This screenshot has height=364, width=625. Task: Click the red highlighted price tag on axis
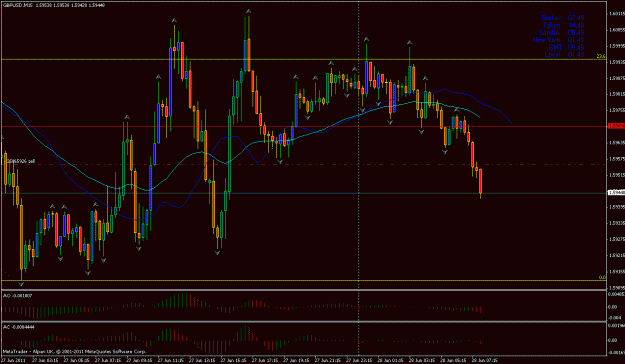point(616,126)
